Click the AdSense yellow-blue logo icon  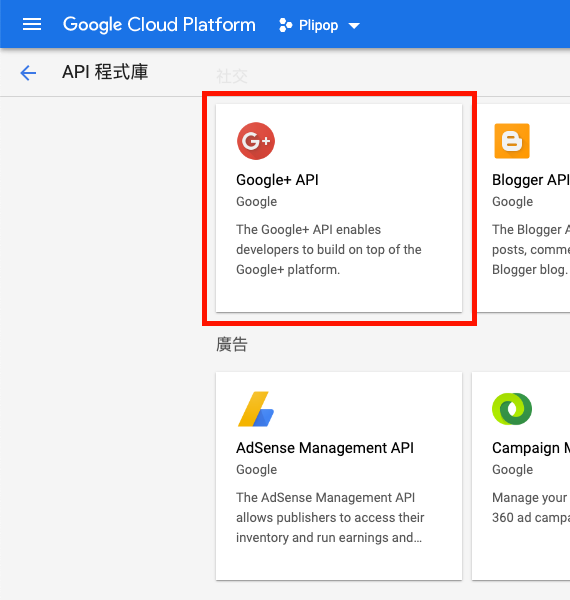coord(256,409)
